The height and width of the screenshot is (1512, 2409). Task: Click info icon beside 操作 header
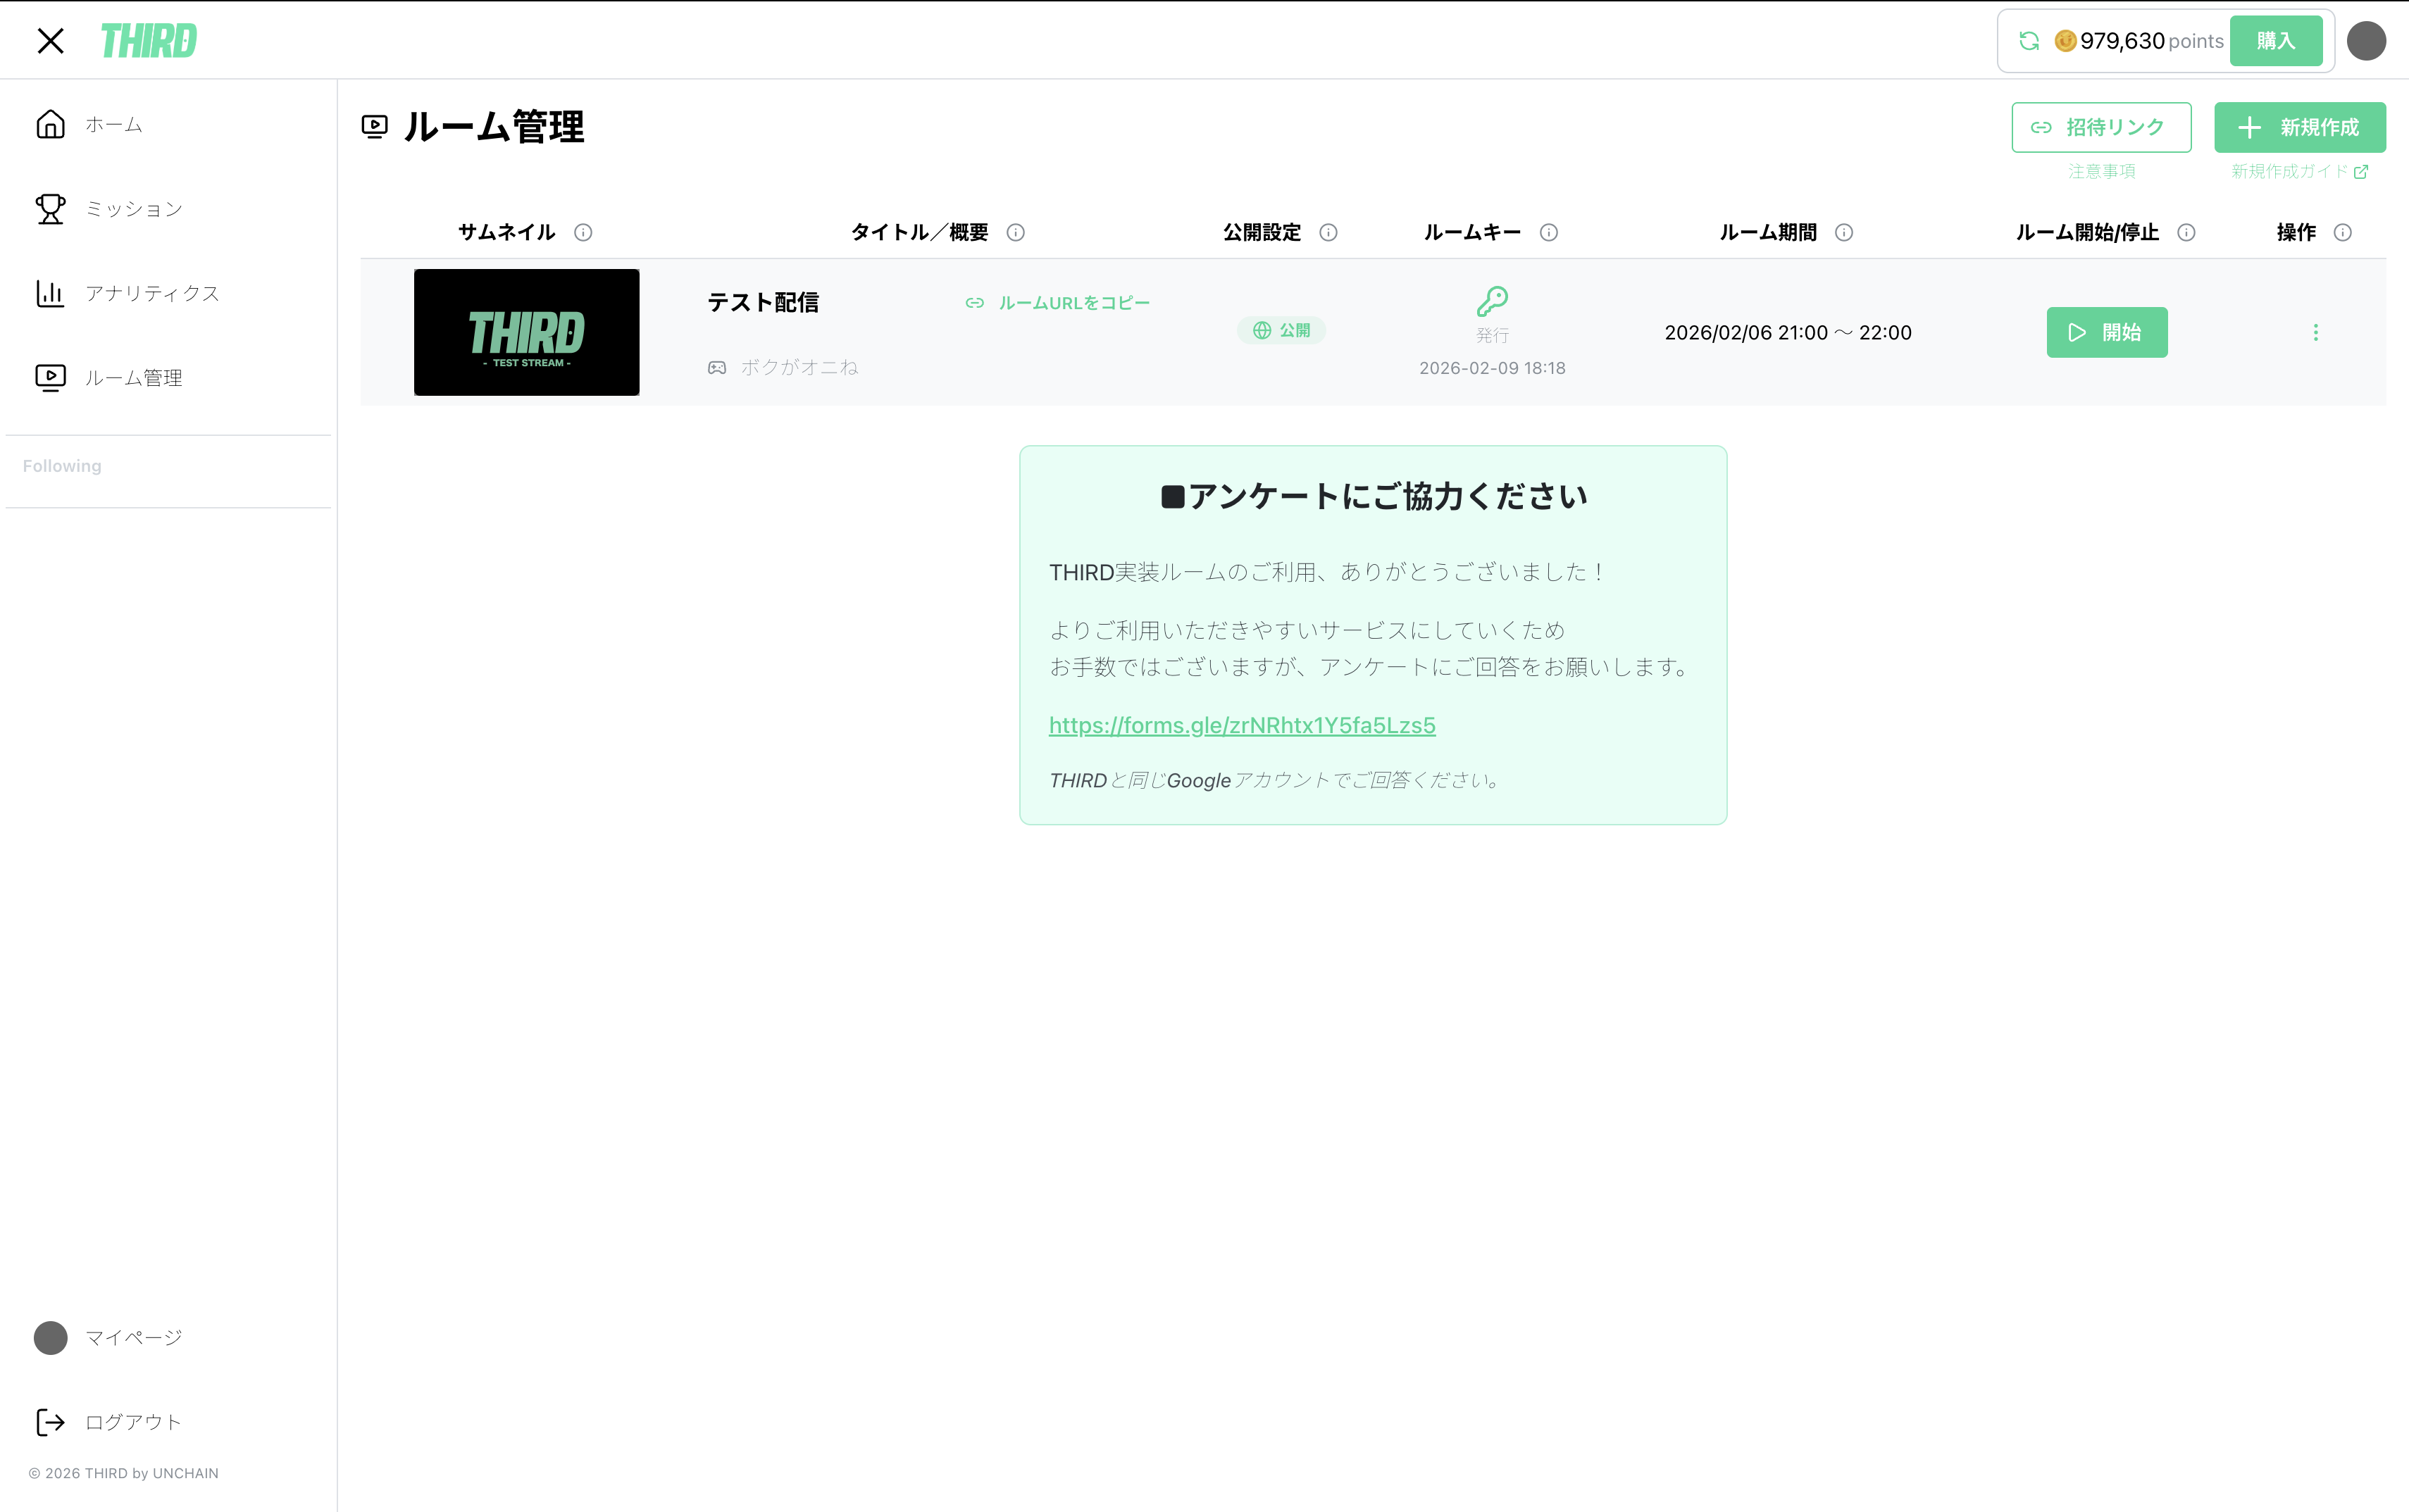[x=2342, y=232]
